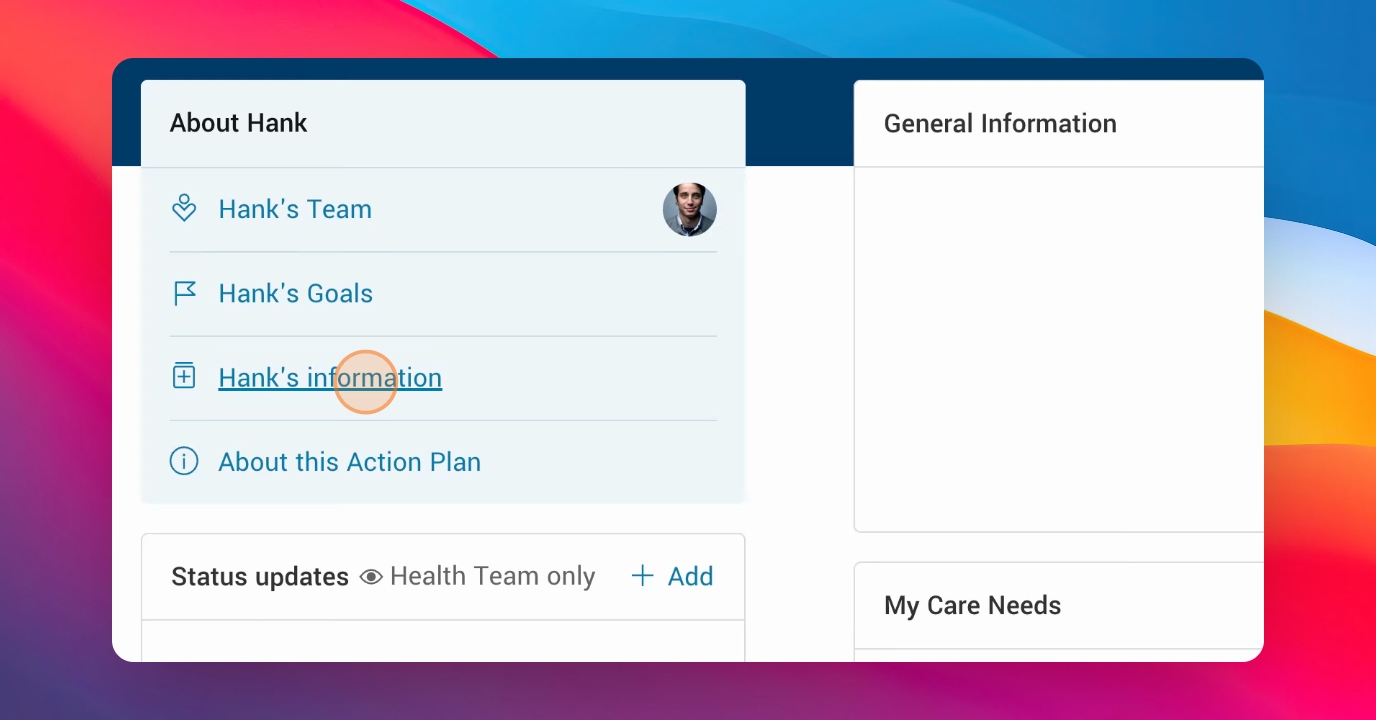The width and height of the screenshot is (1376, 720).
Task: Click the empty area below Status updates header
Action: tap(443, 641)
